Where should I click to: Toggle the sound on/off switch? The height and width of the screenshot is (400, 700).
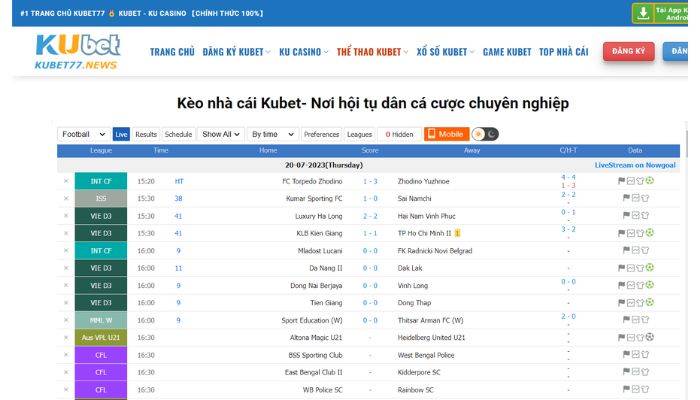tap(478, 134)
